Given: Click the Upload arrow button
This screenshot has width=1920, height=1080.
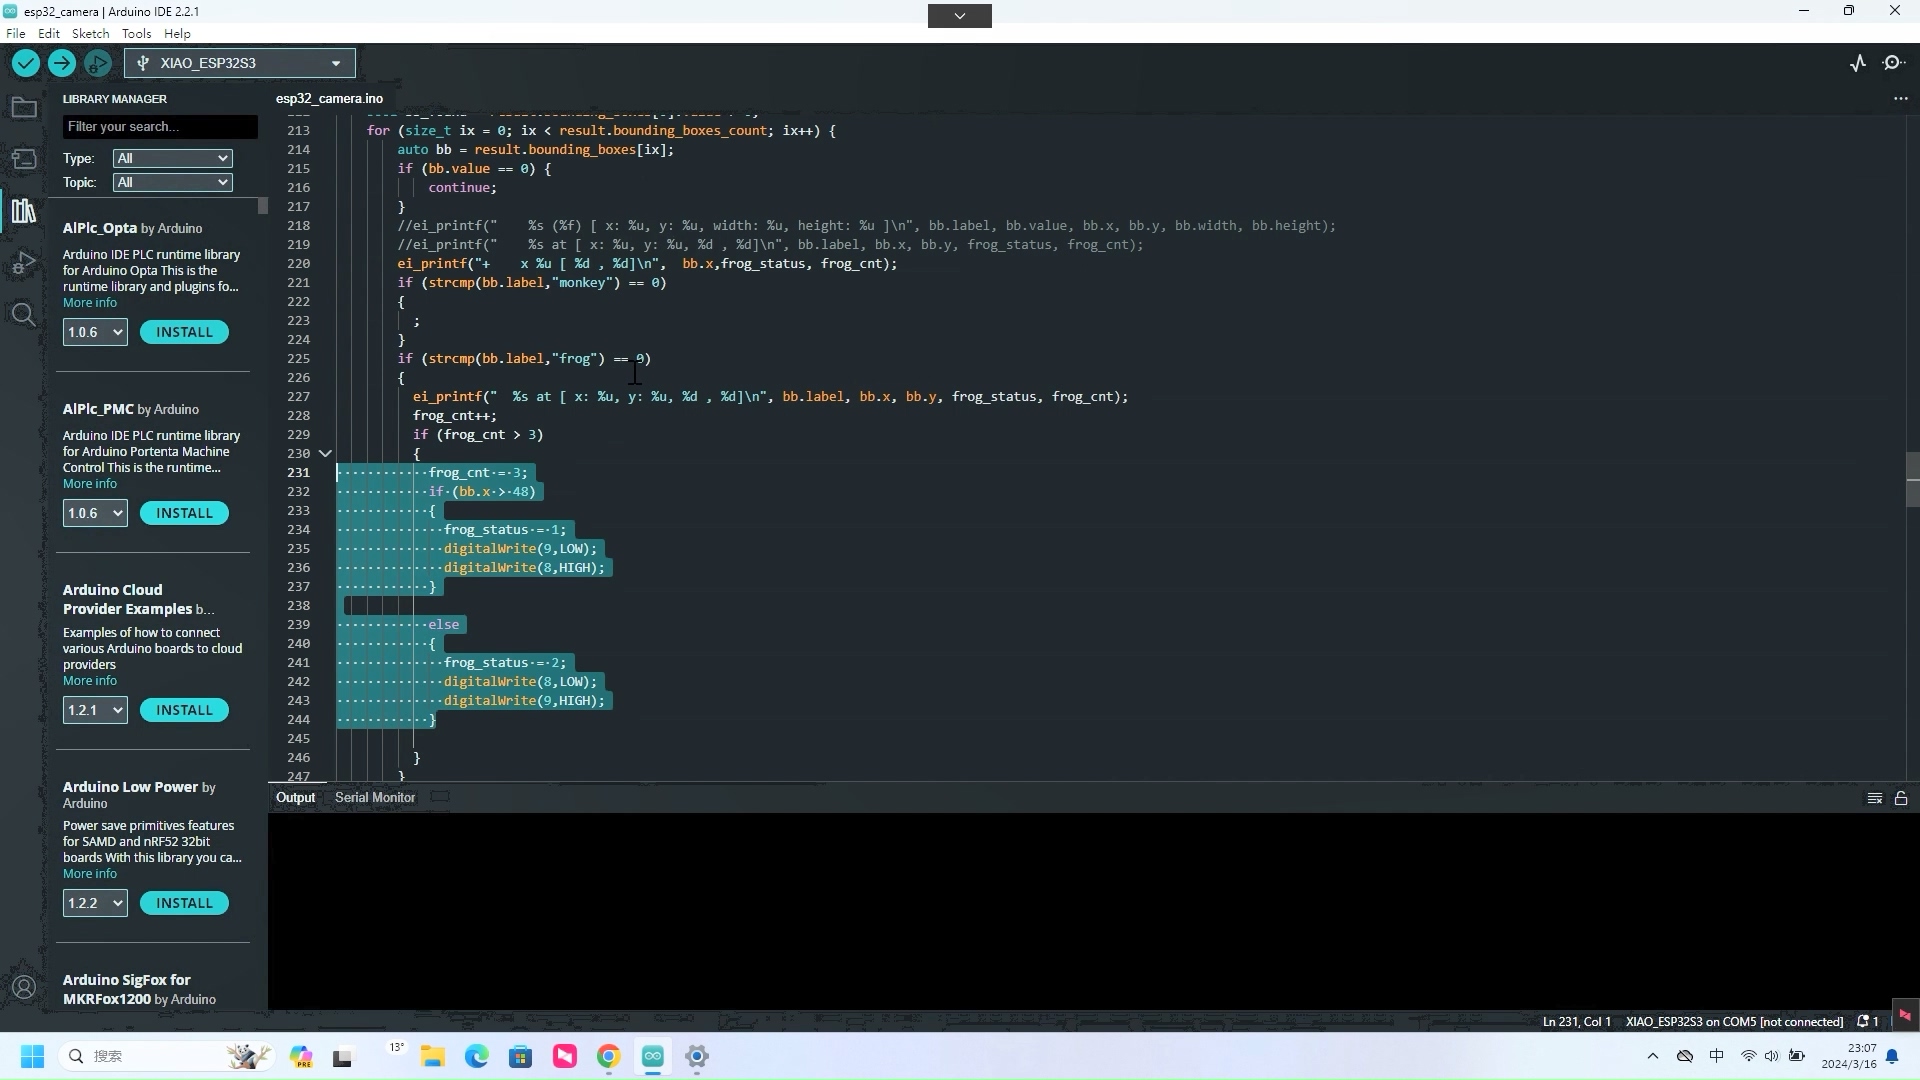Looking at the screenshot, I should [62, 63].
